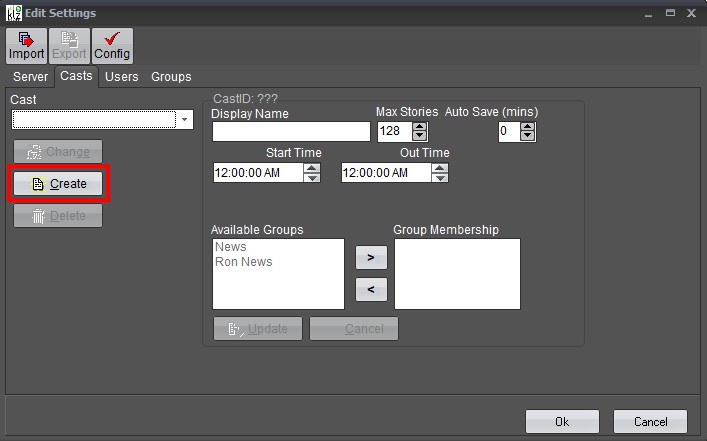Click the Change button
707x441 pixels.
(58, 152)
